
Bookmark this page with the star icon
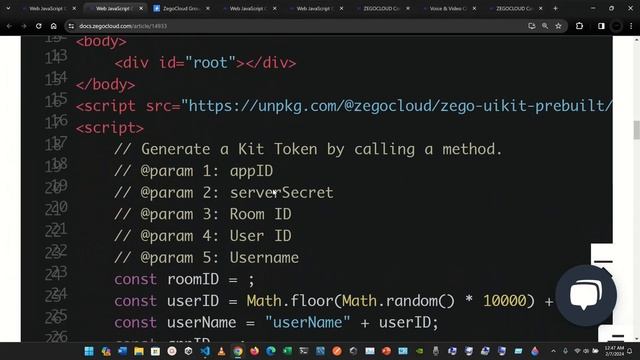click(x=558, y=26)
